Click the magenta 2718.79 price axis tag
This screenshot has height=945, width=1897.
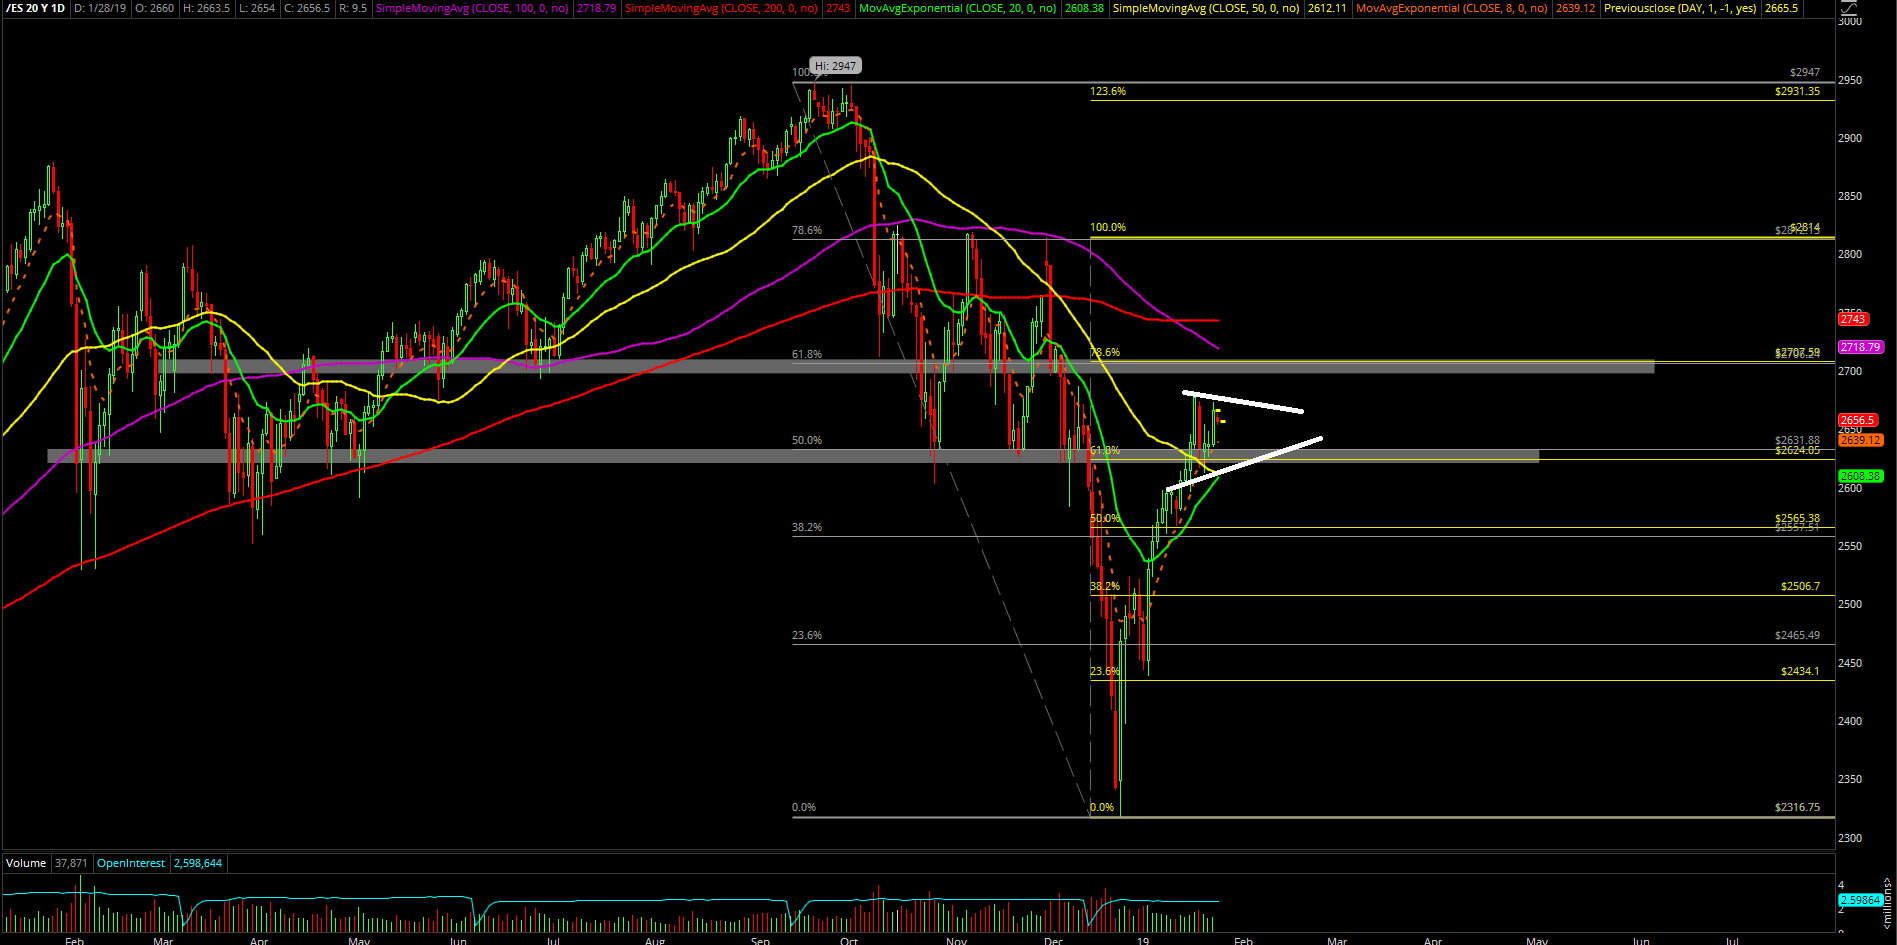point(1860,347)
